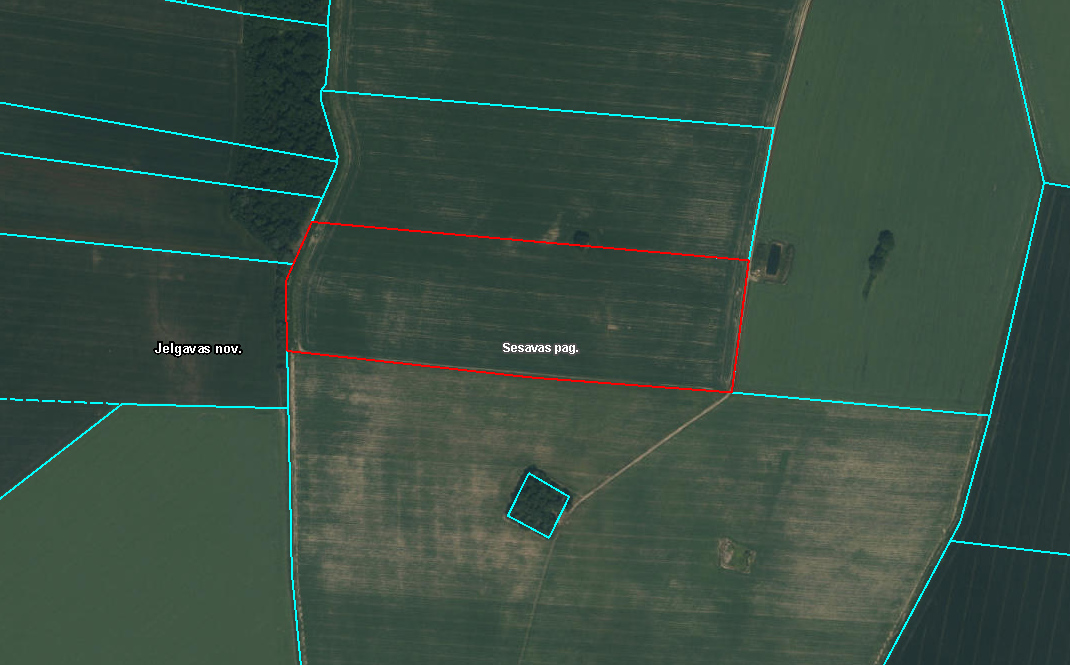Select the bright green field at bottom left
This screenshot has height=665, width=1070.
(147, 539)
